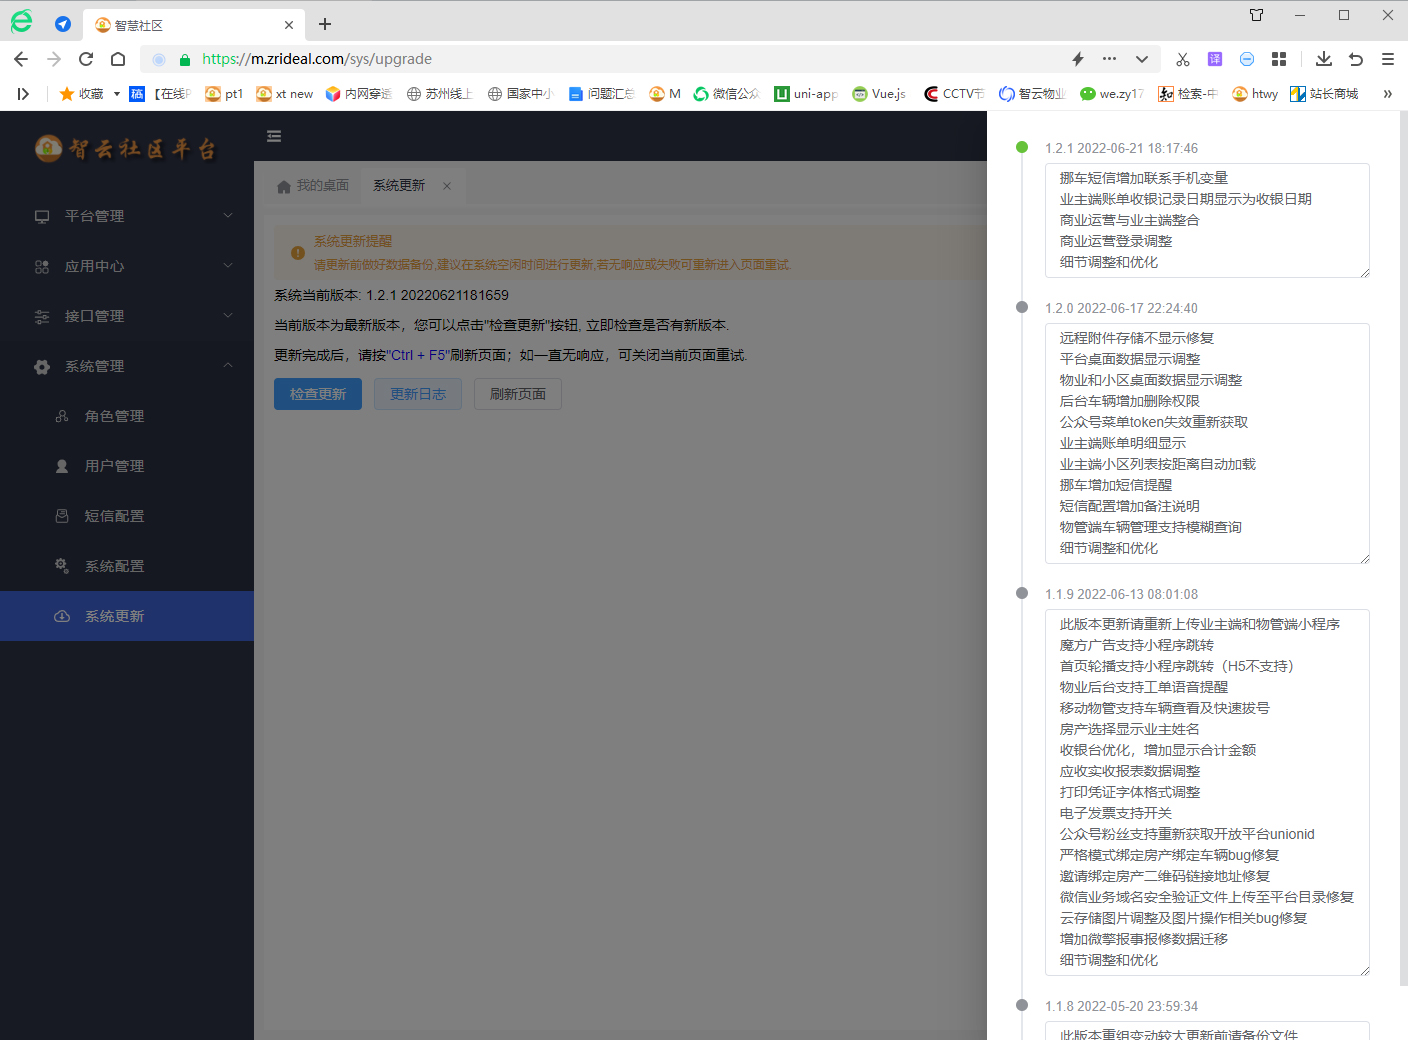
Task: Click the green padlock security icon
Action: 185,59
